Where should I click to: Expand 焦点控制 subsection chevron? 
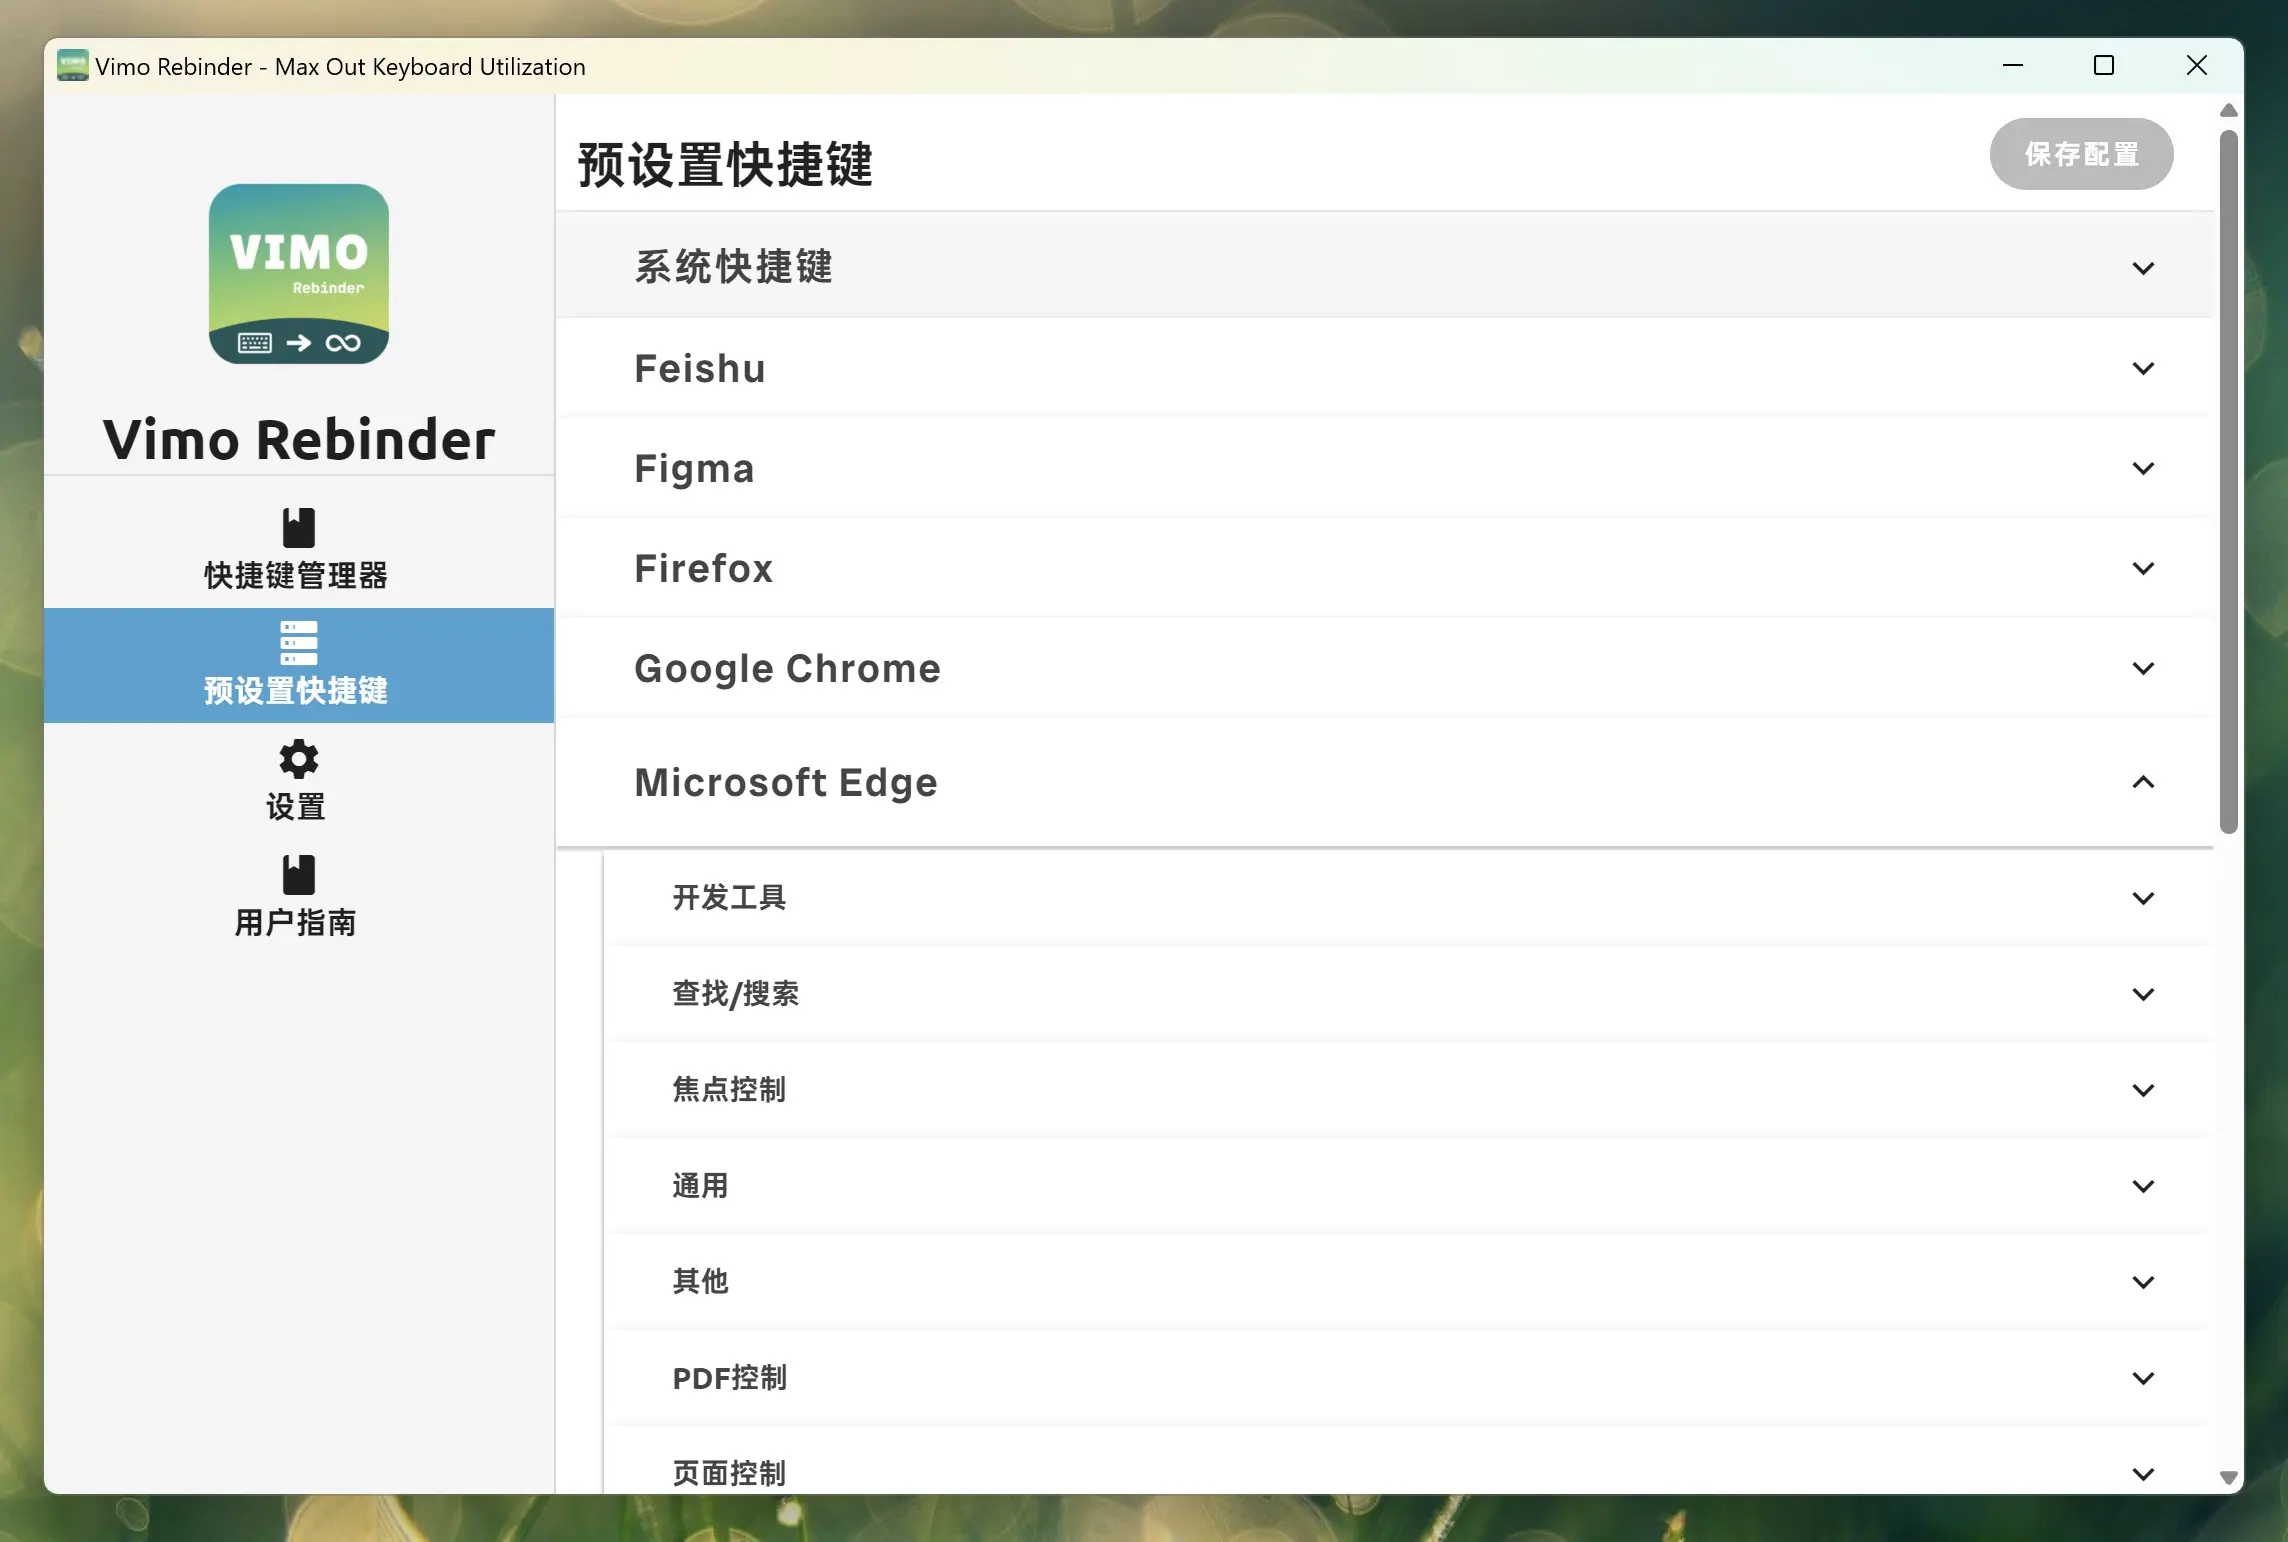tap(2143, 1090)
